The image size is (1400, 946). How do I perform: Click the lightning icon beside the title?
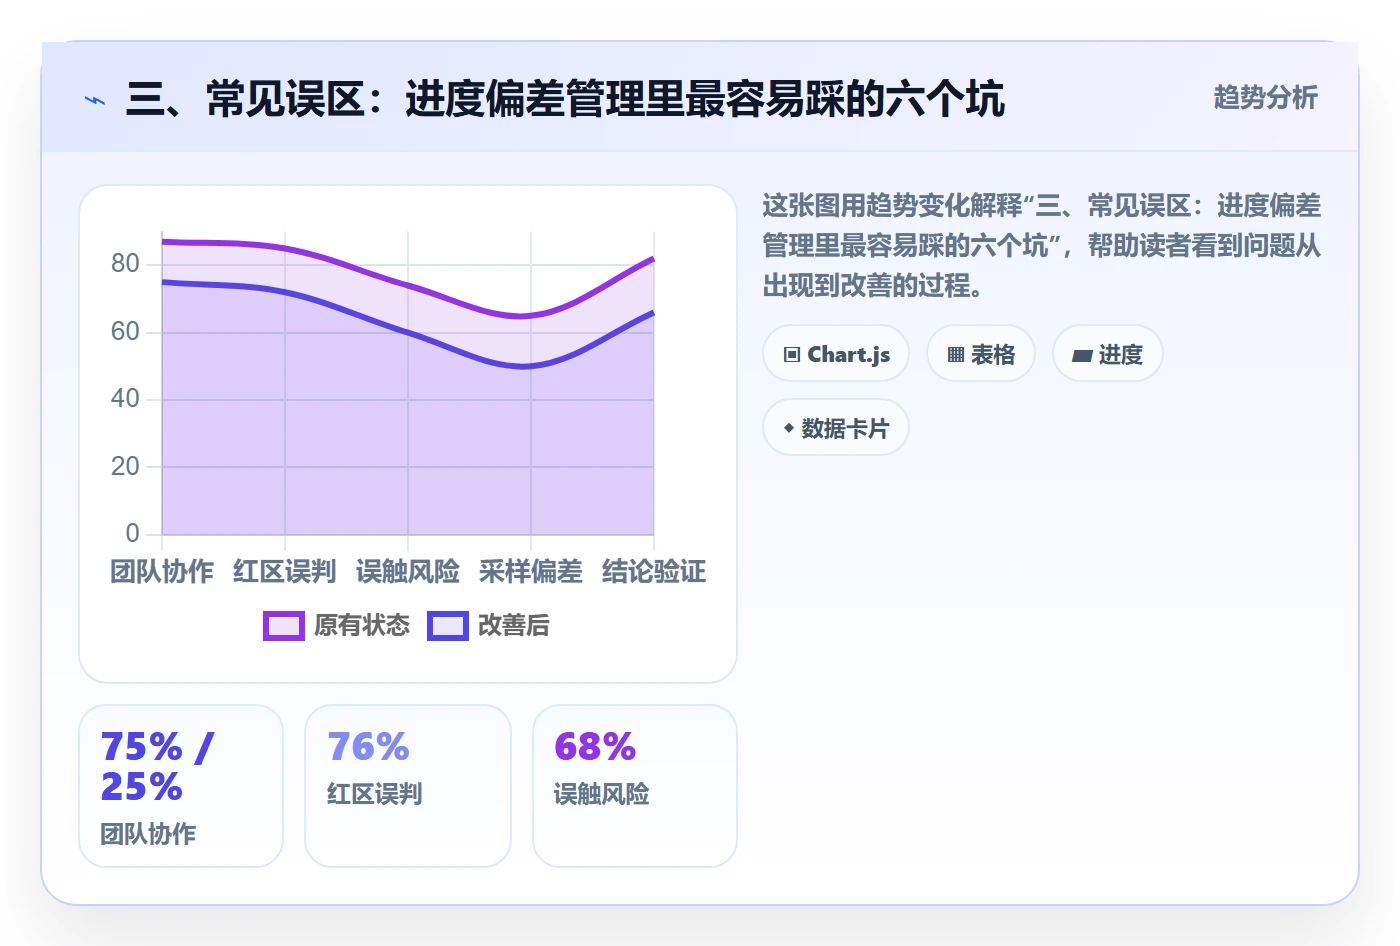pos(95,100)
